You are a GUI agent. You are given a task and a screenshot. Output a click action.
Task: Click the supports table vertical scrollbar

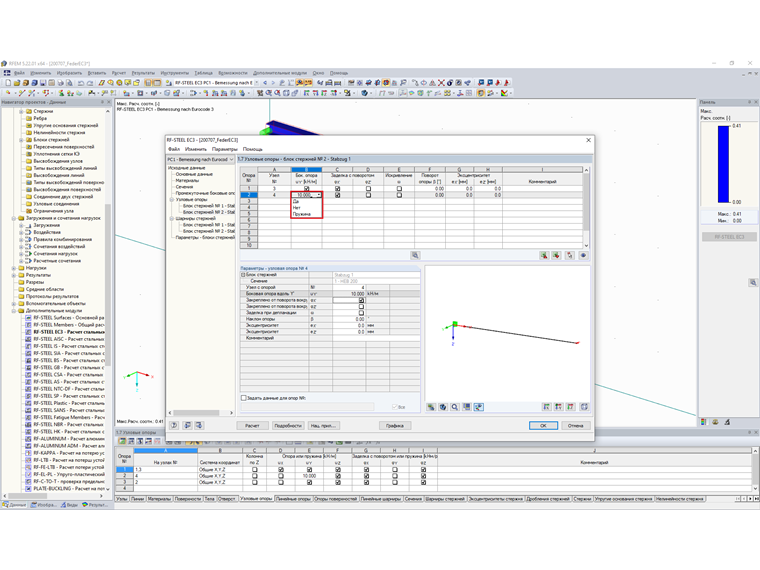pos(586,208)
